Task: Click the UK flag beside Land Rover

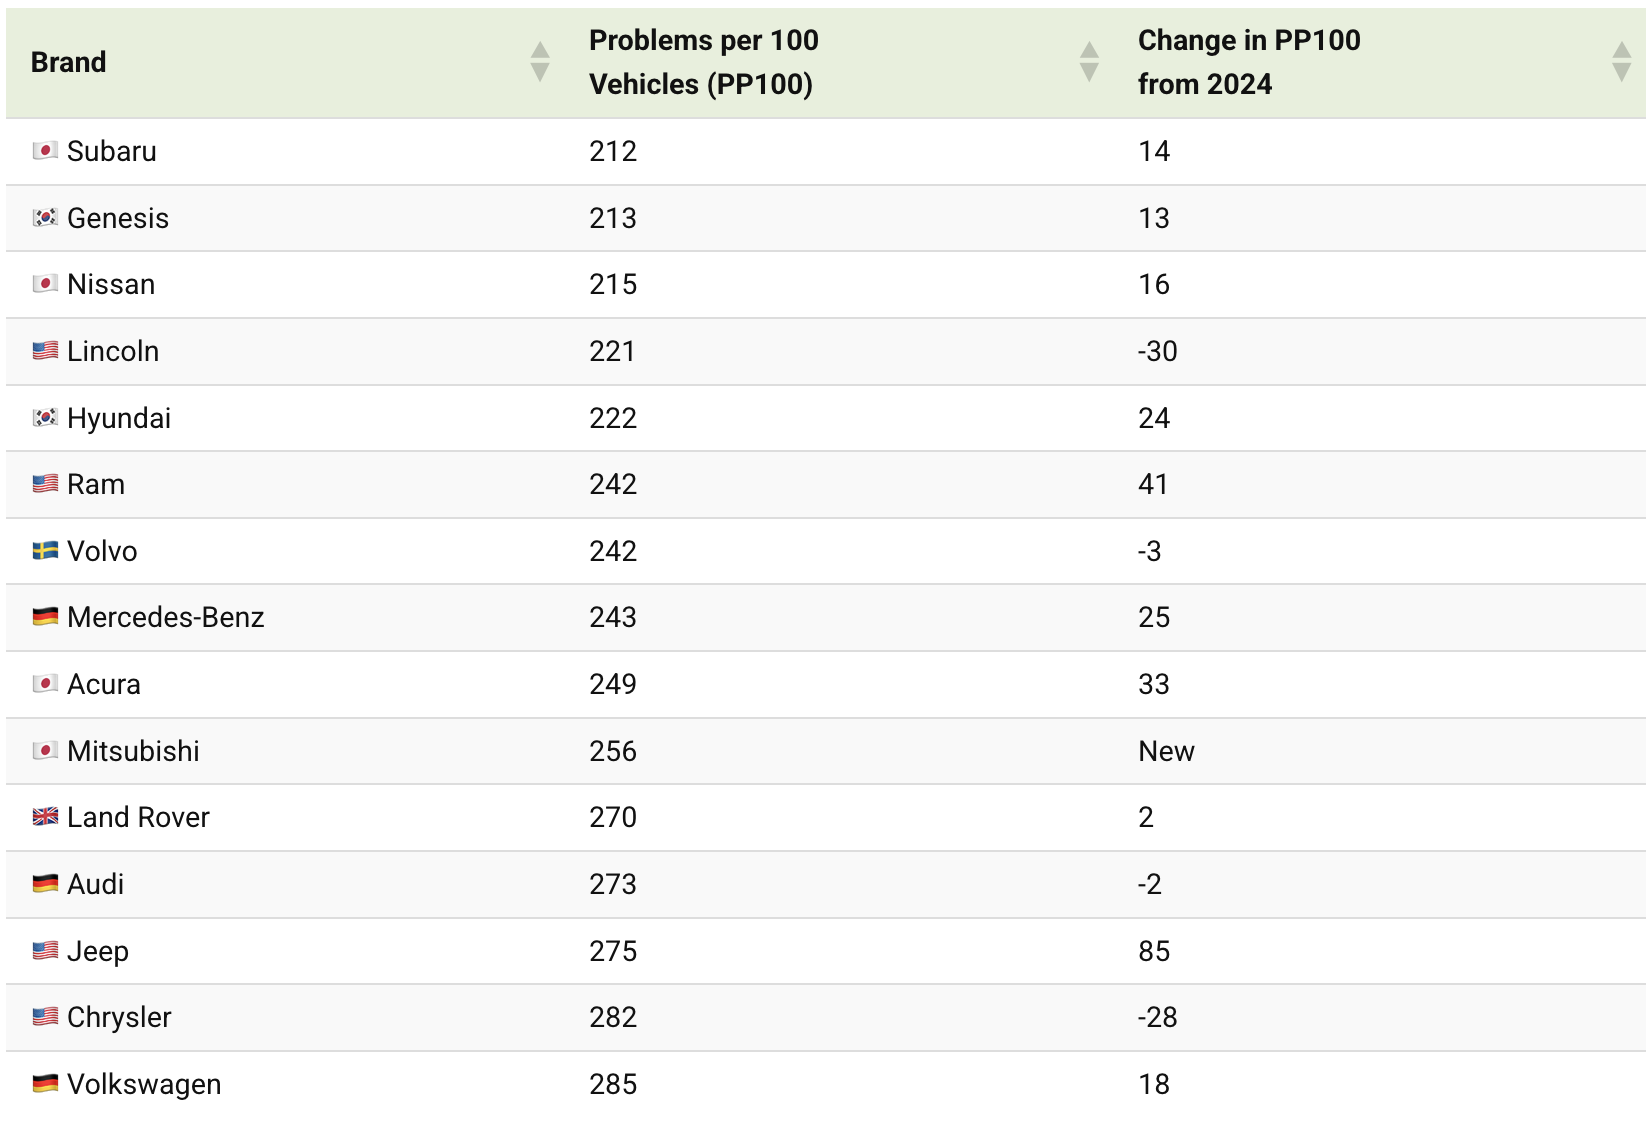Action: pyautogui.click(x=45, y=817)
